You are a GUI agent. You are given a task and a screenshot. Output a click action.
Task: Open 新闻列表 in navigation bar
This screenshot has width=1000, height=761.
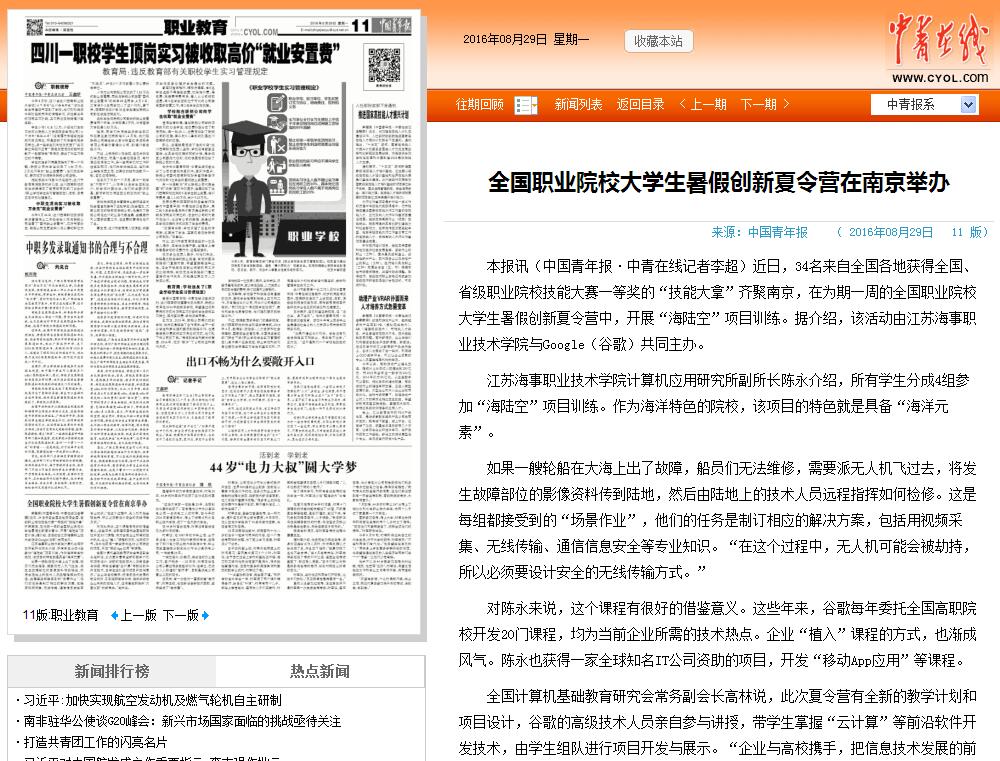[578, 105]
